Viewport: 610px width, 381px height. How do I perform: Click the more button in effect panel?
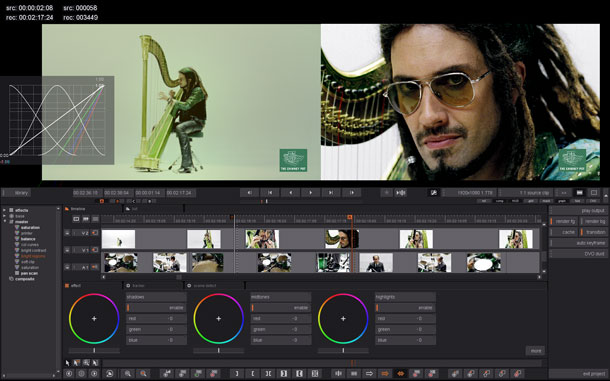535,351
